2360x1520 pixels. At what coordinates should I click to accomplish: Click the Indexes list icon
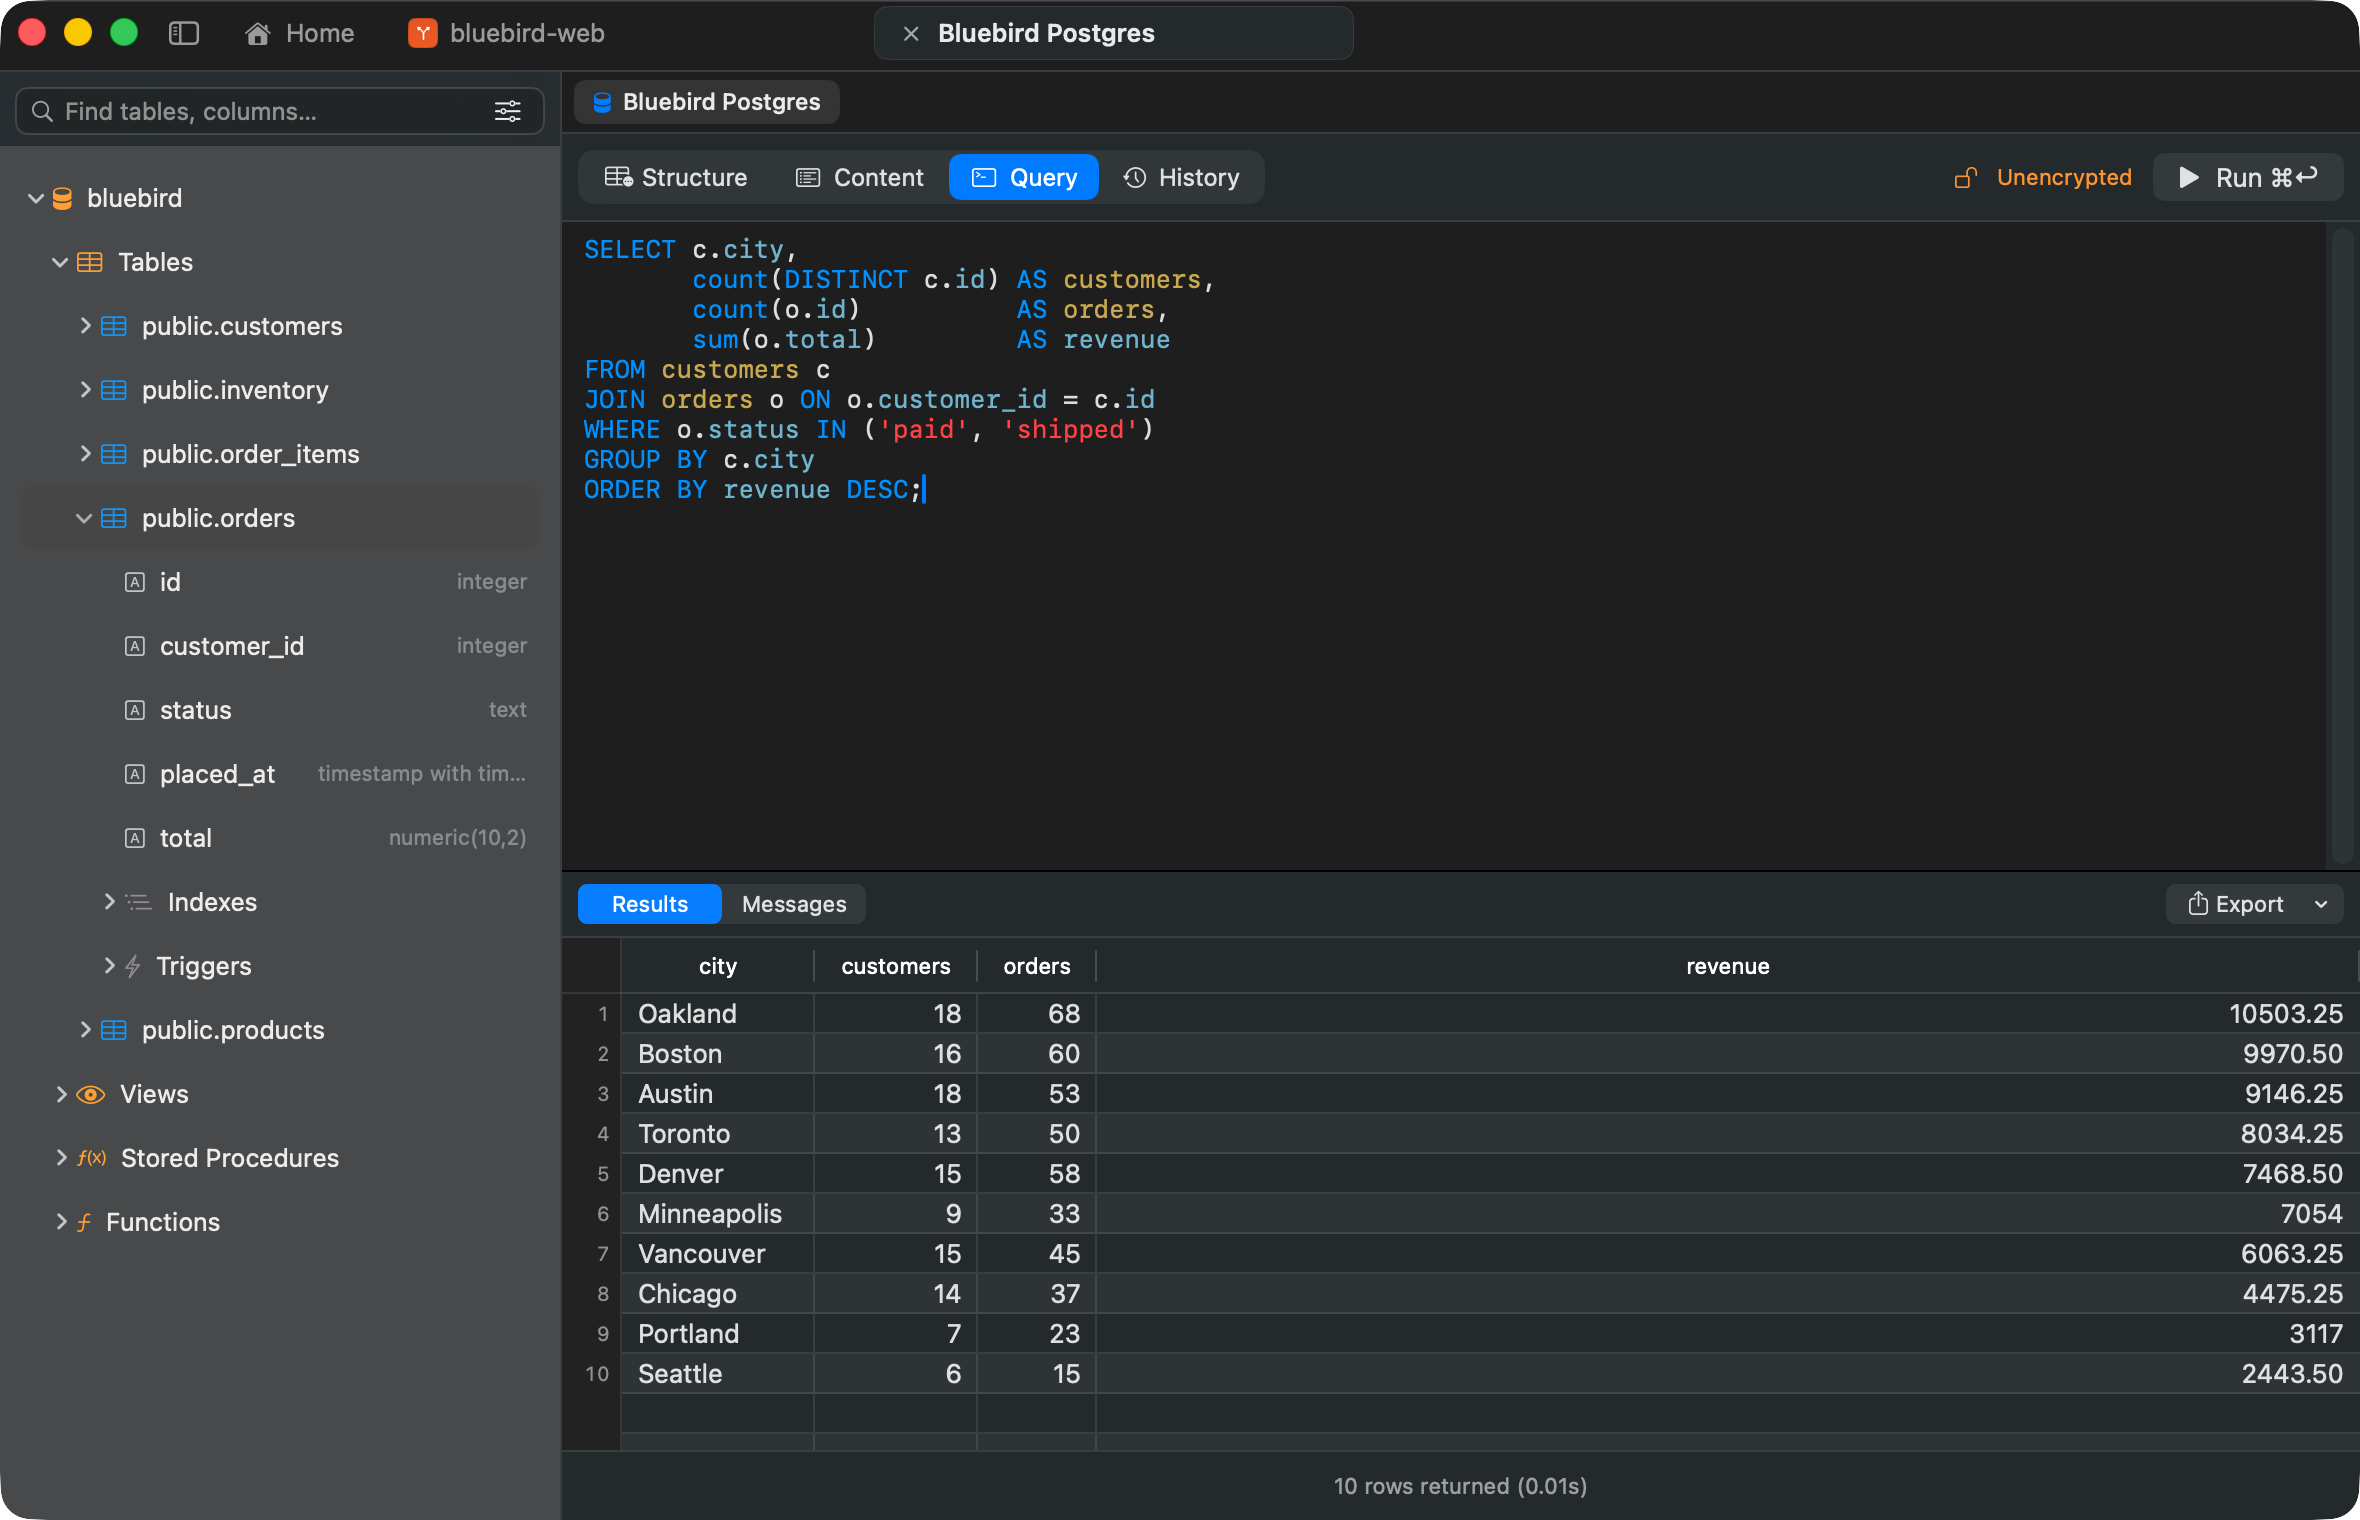(139, 902)
